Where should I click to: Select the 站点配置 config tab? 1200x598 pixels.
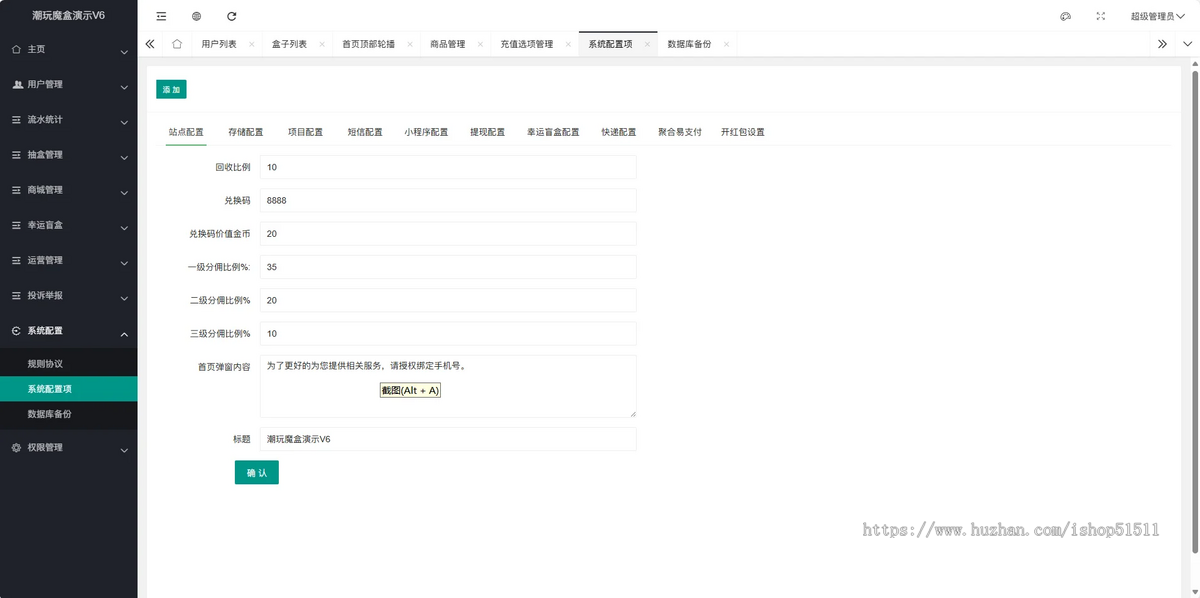(186, 132)
